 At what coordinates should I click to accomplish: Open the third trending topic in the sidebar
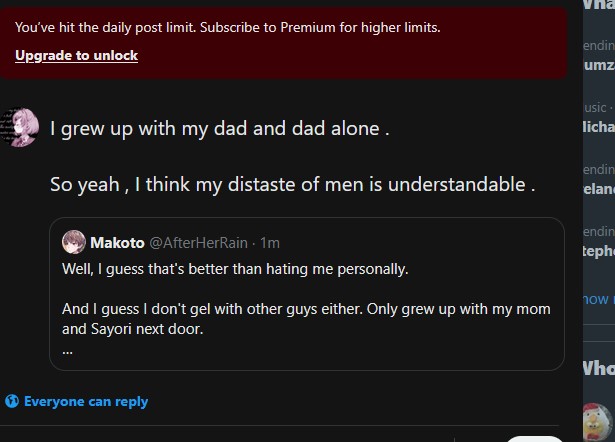click(599, 180)
